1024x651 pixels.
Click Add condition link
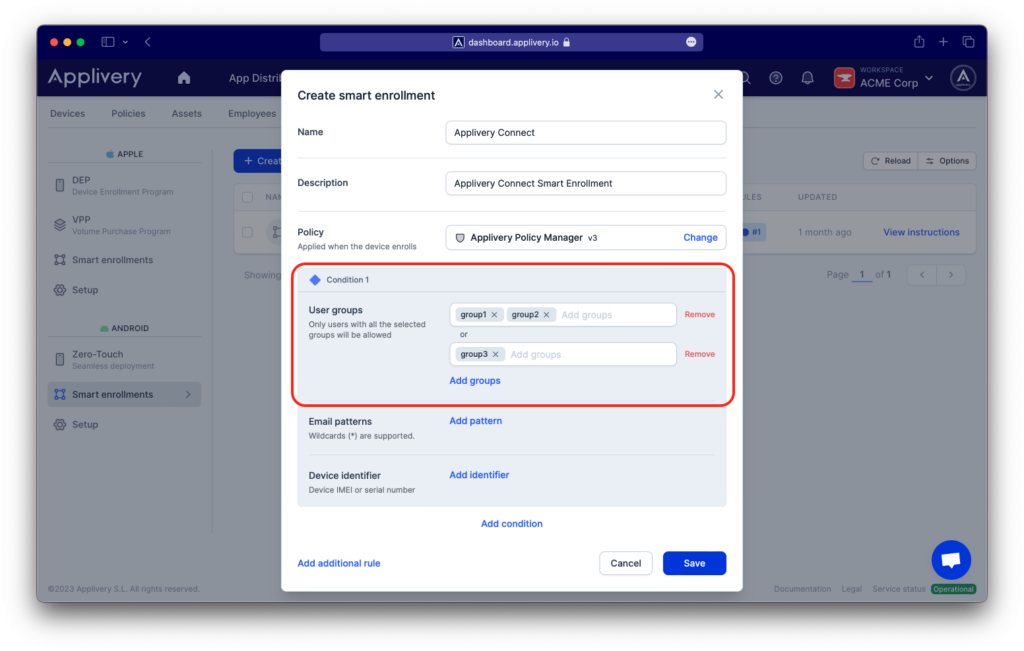[511, 524]
